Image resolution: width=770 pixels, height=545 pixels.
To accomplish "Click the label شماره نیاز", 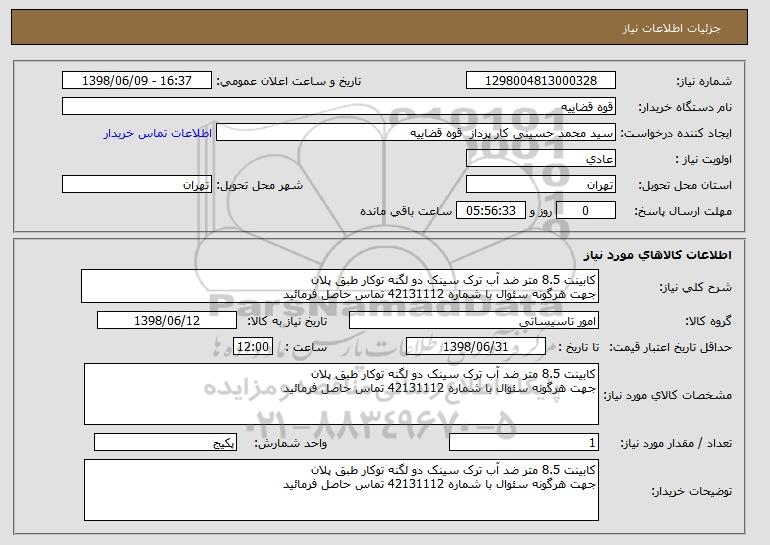I will coord(704,81).
